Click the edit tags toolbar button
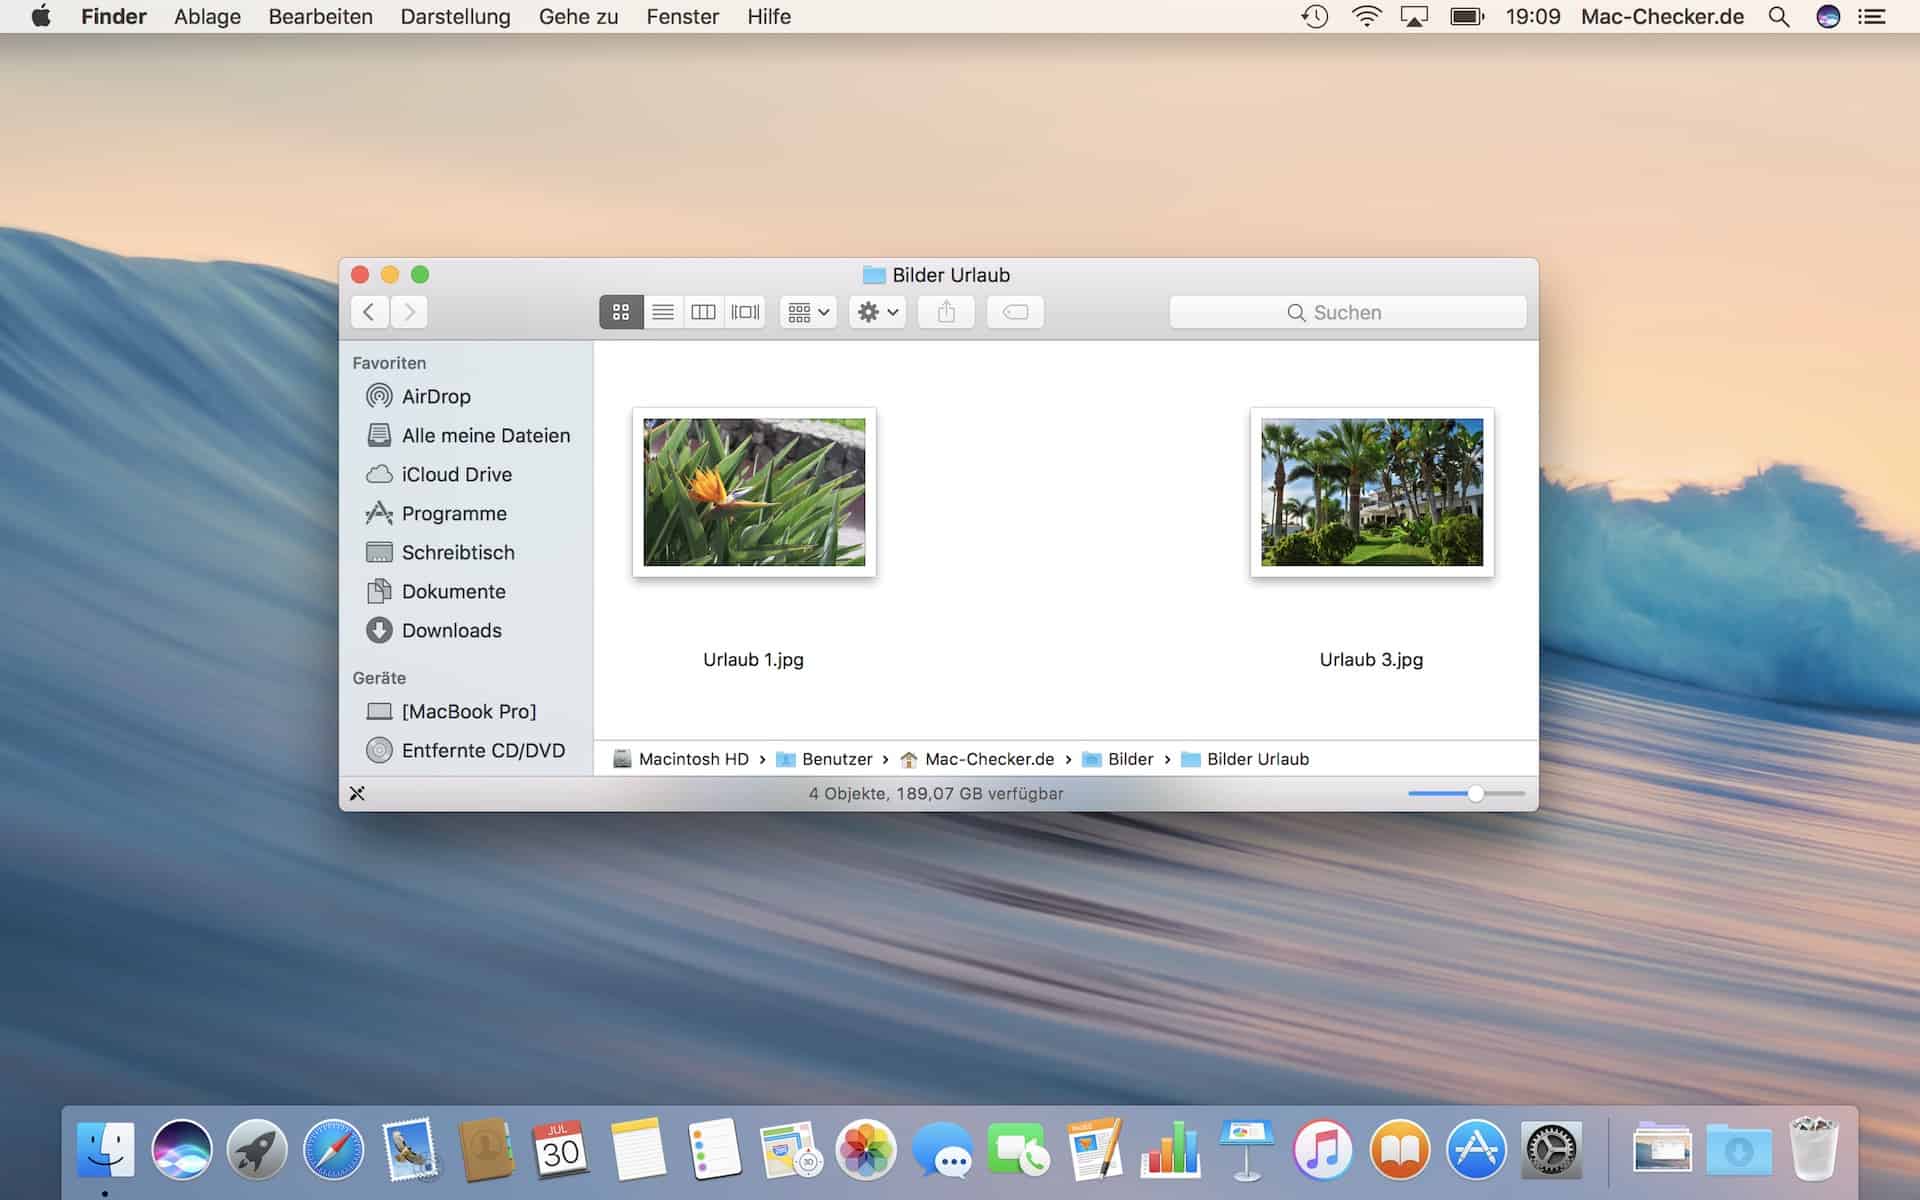 [x=1015, y=312]
